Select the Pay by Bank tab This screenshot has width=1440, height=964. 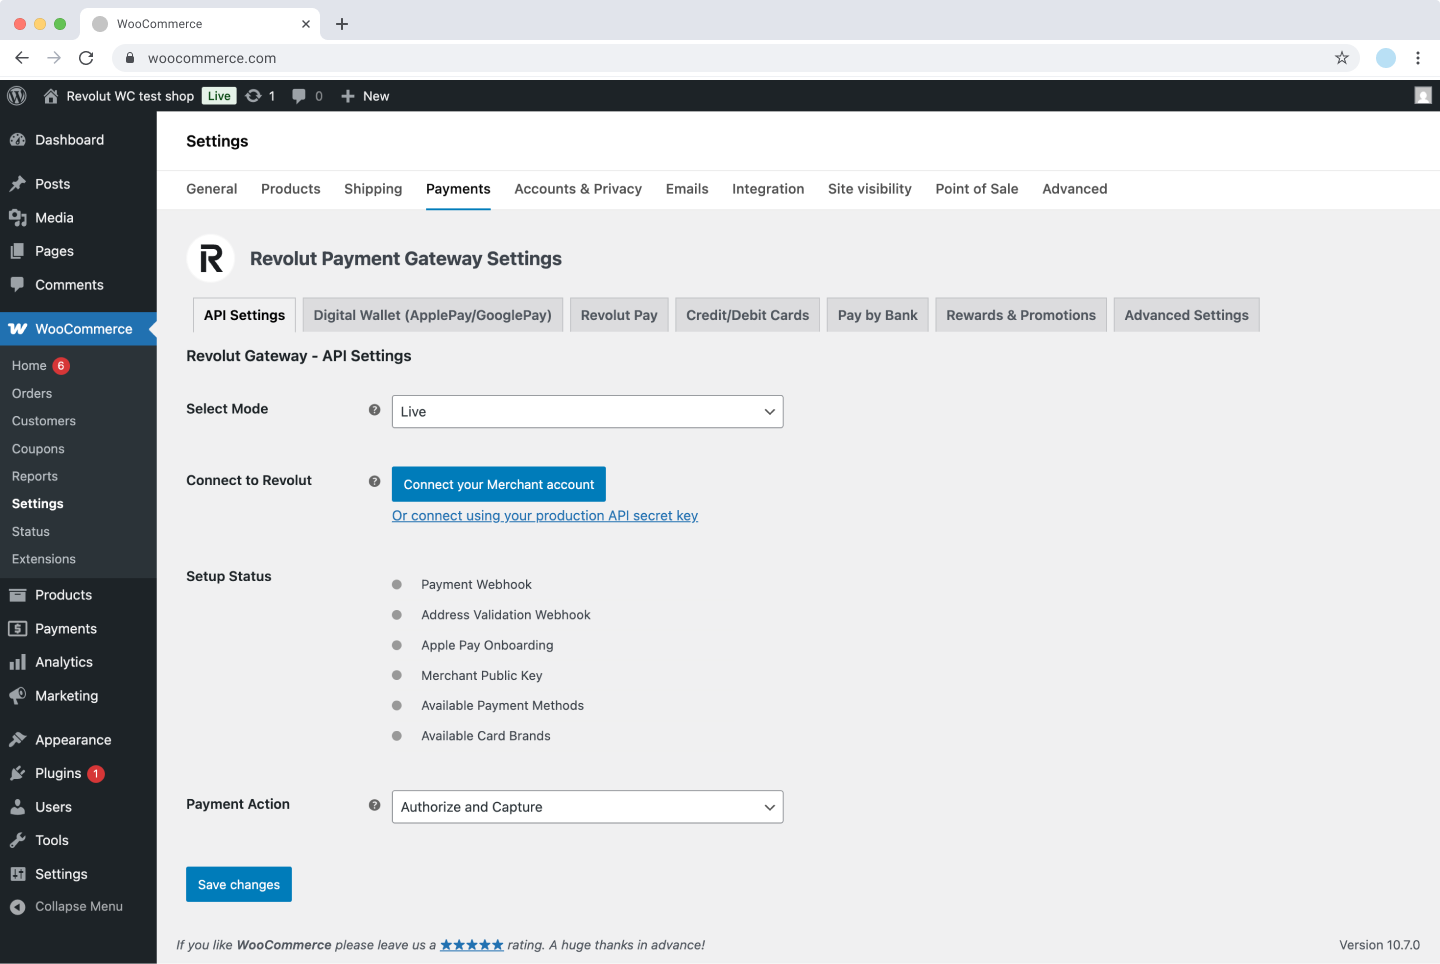(878, 315)
